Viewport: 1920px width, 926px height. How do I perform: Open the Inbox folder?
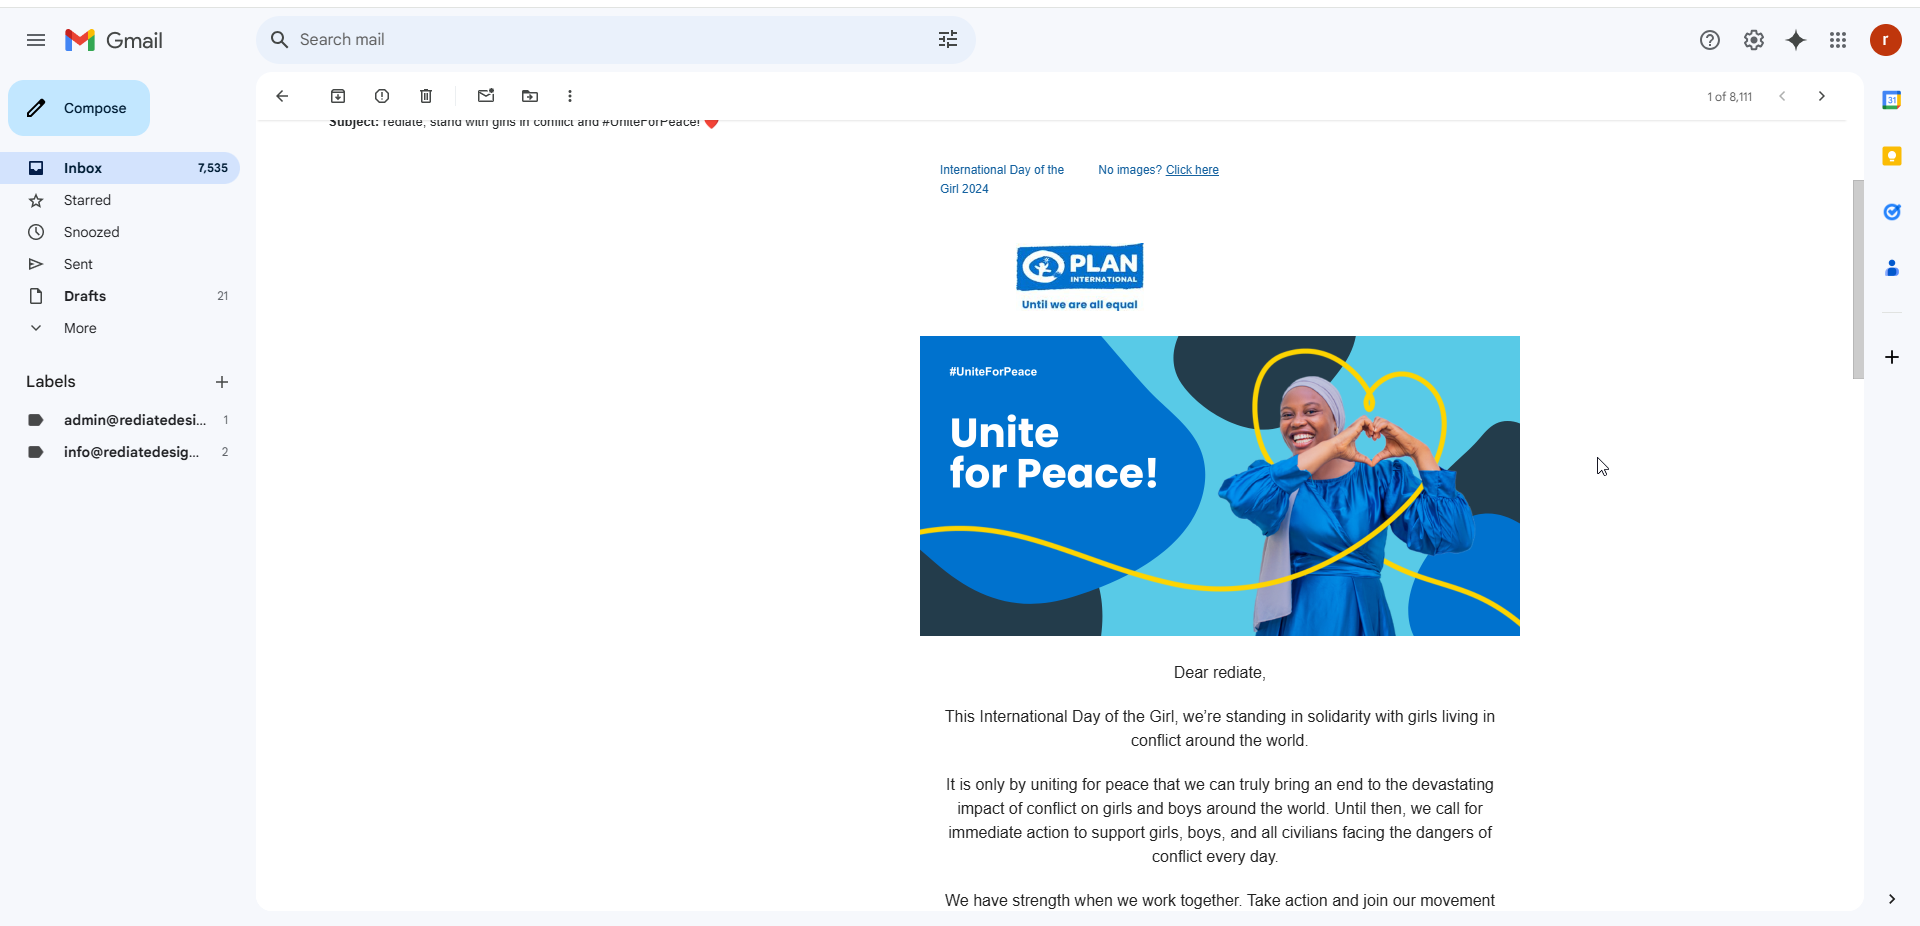(x=83, y=168)
